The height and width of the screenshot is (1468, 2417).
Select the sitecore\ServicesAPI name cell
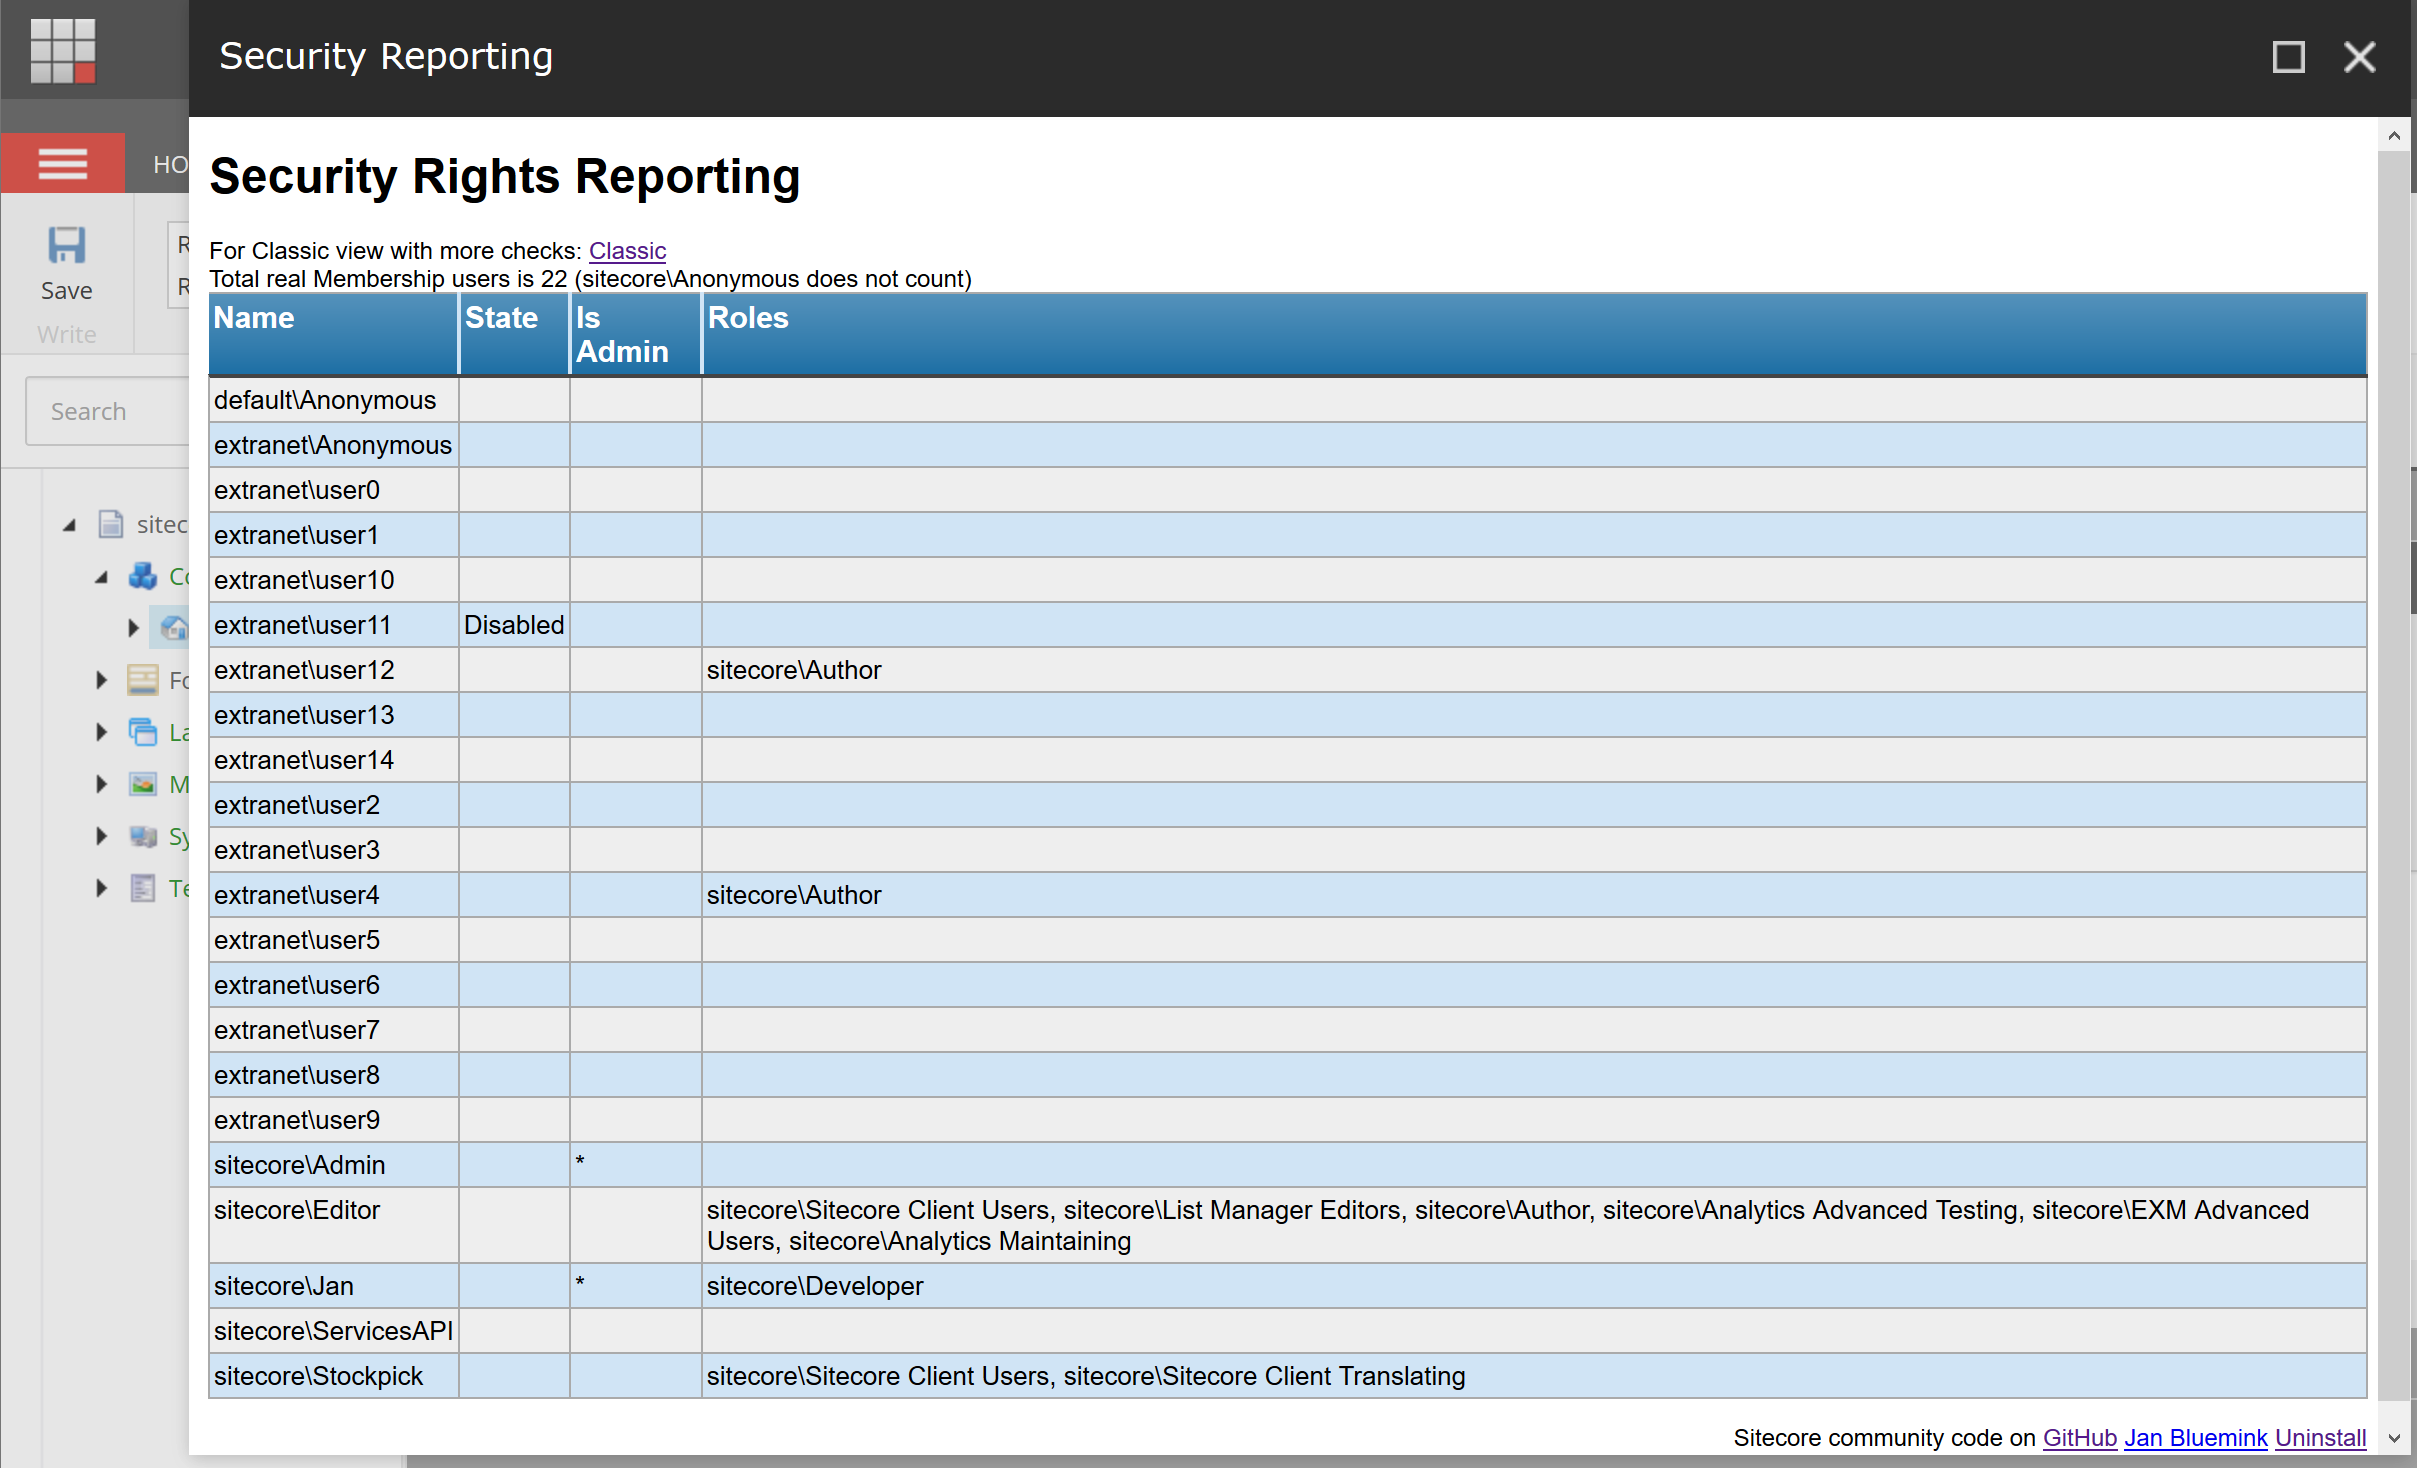(334, 1331)
